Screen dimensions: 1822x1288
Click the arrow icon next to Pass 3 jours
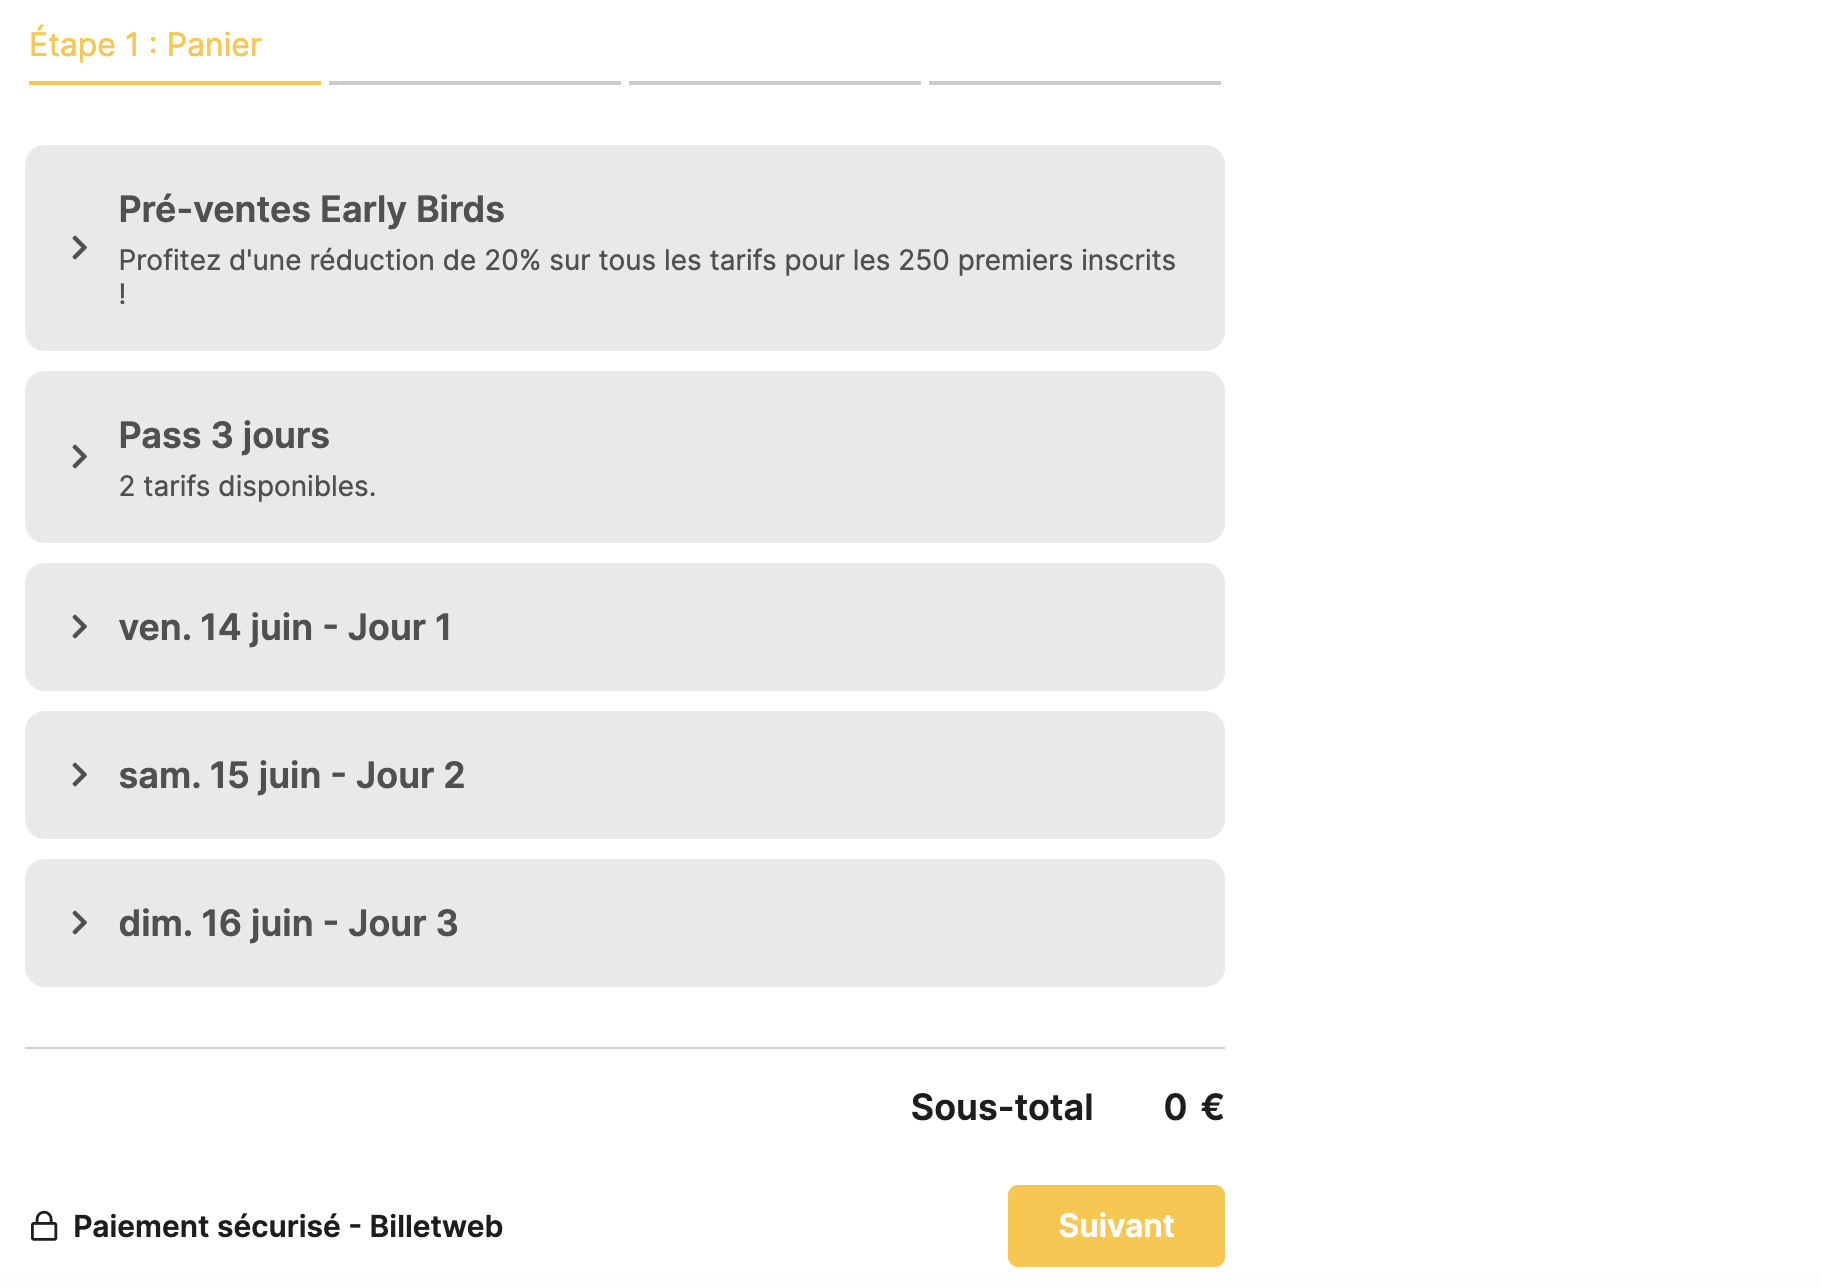[x=80, y=457]
